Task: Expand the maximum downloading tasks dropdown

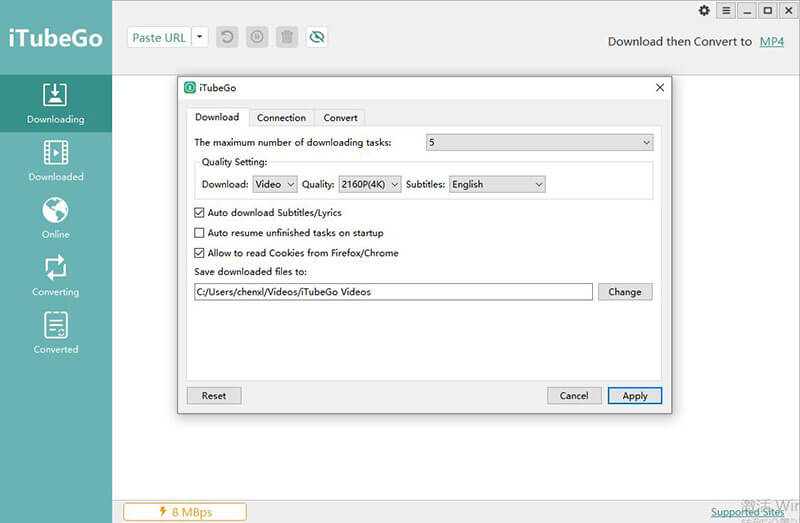Action: (x=539, y=143)
